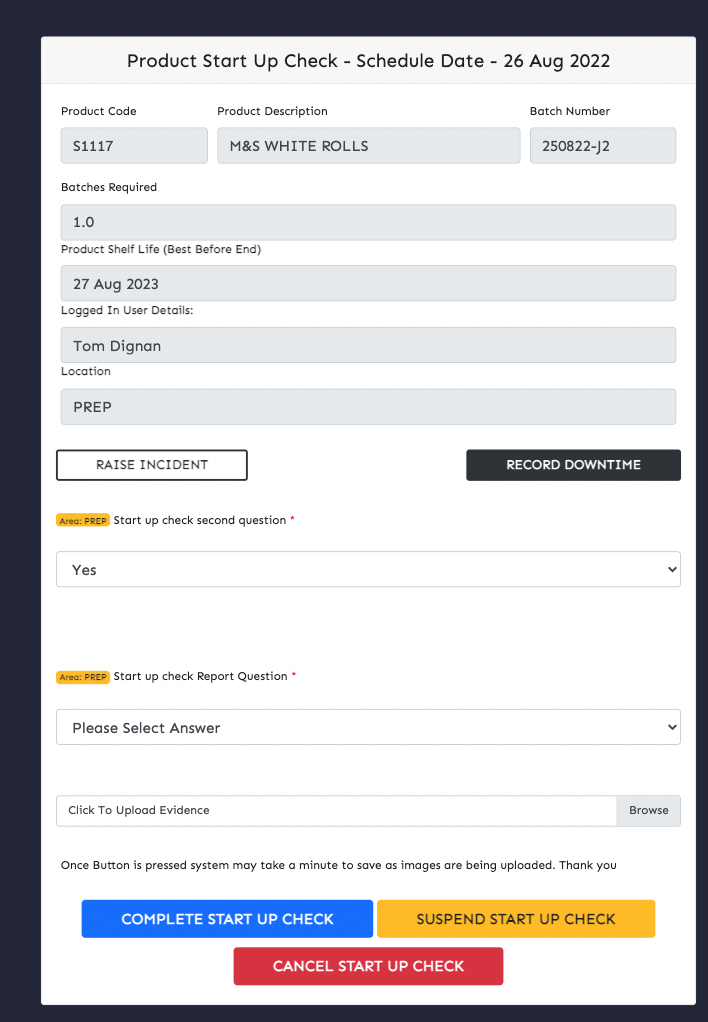Select the Product Shelf Life date field
This screenshot has height=1022, width=708.
tap(368, 284)
